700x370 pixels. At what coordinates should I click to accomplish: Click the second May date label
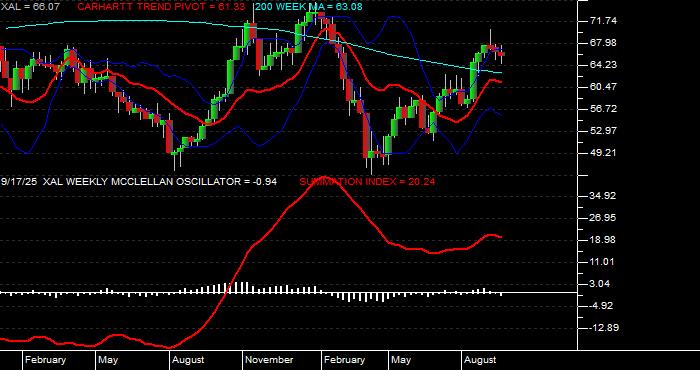point(401,360)
